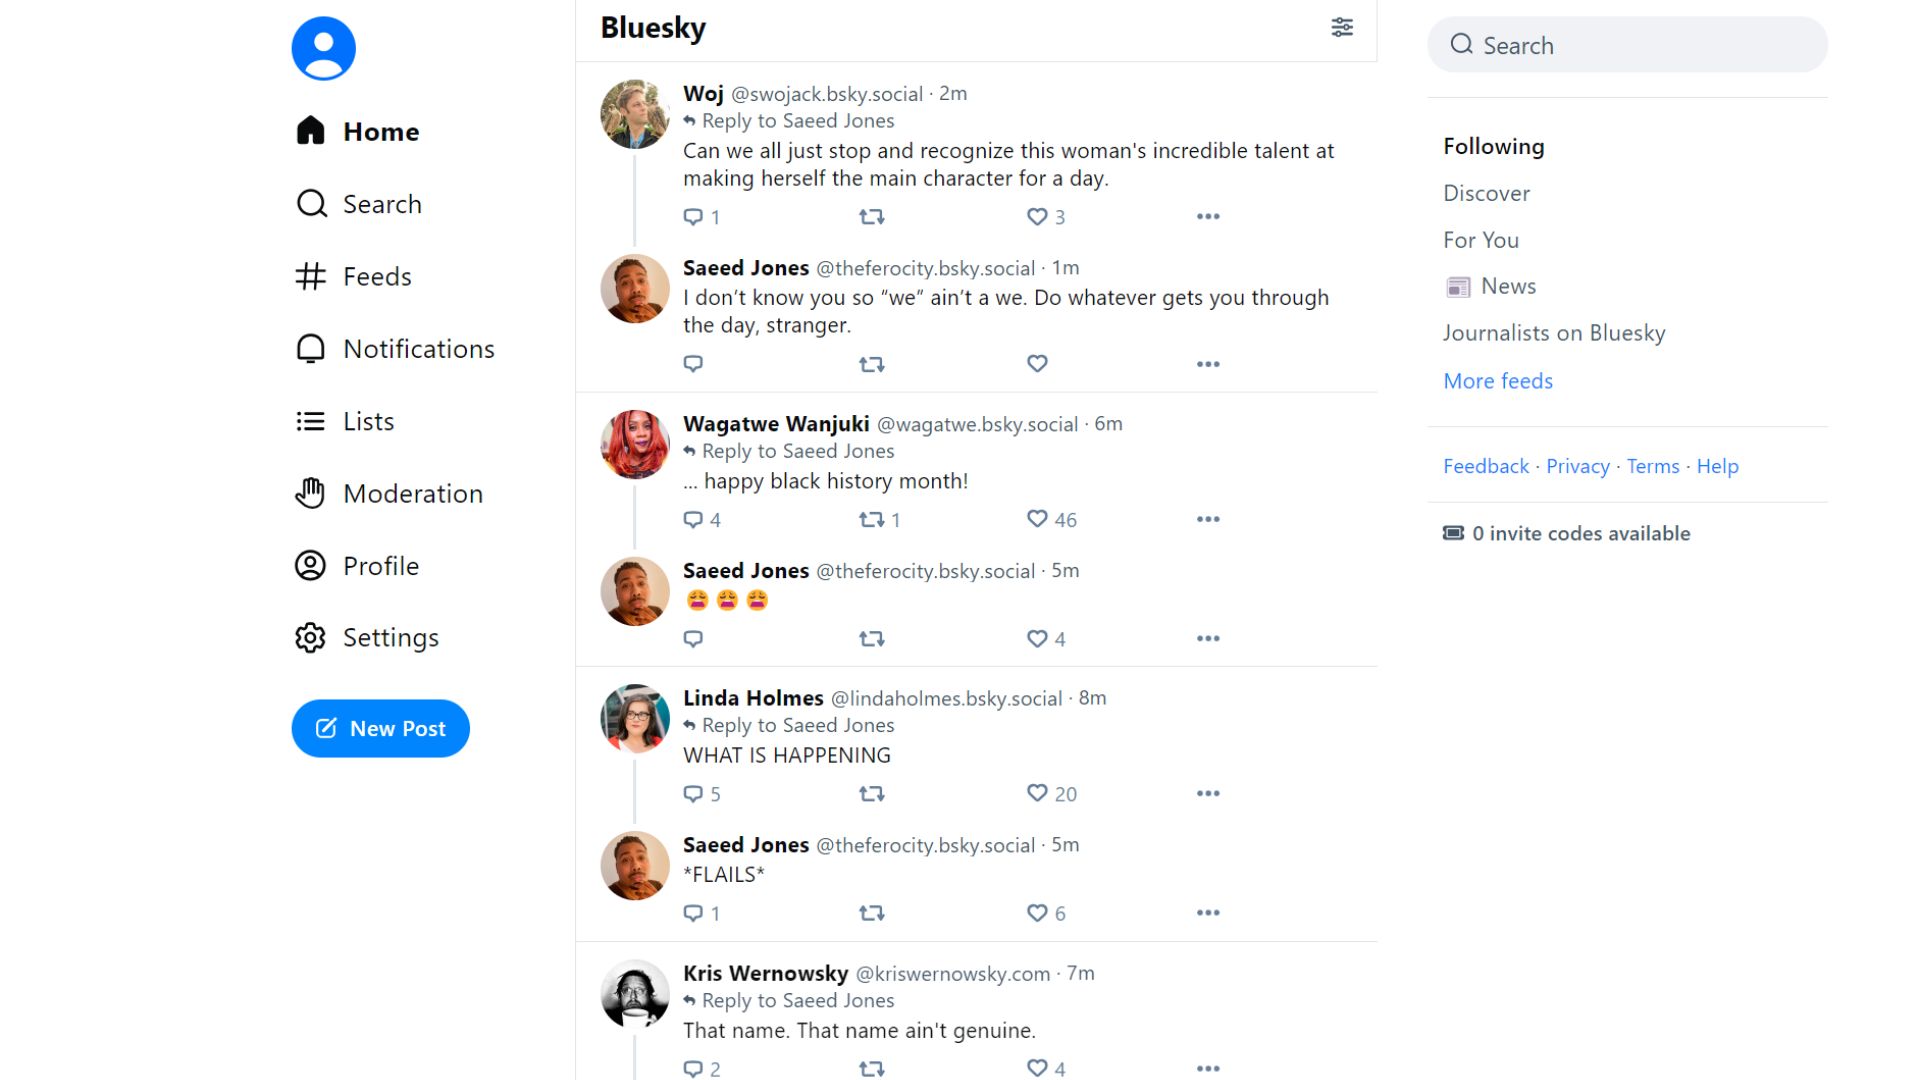Viewport: 1920px width, 1080px height.
Task: Expand options menu on Saeed Jones's emoji reply
Action: (1207, 638)
